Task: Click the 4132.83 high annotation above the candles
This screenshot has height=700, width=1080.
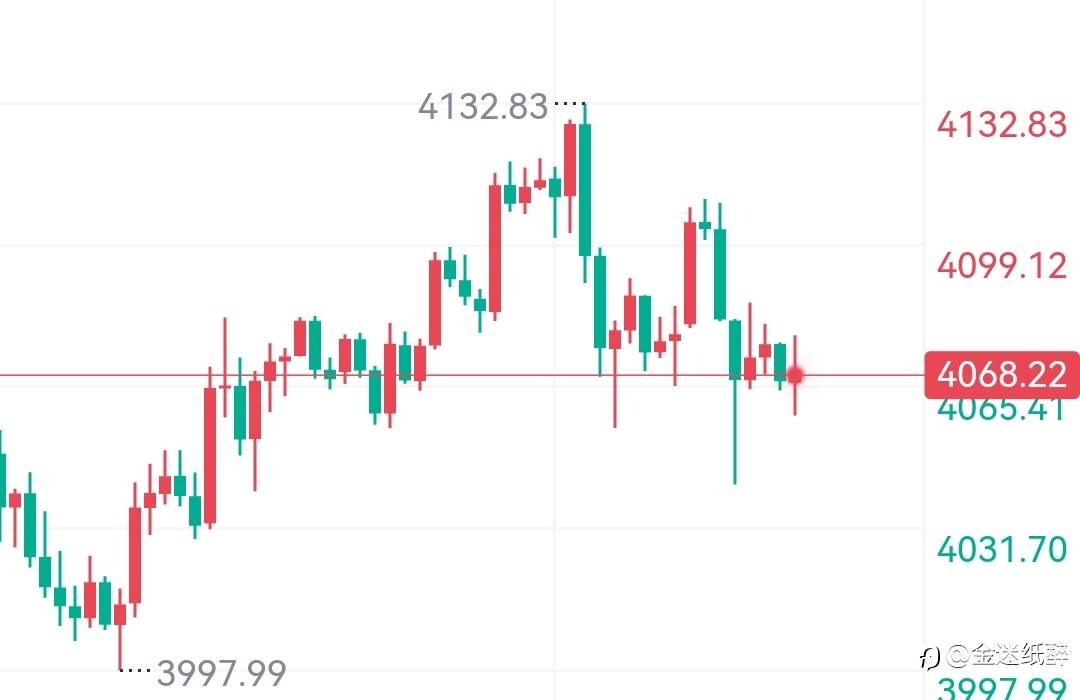Action: click(483, 106)
